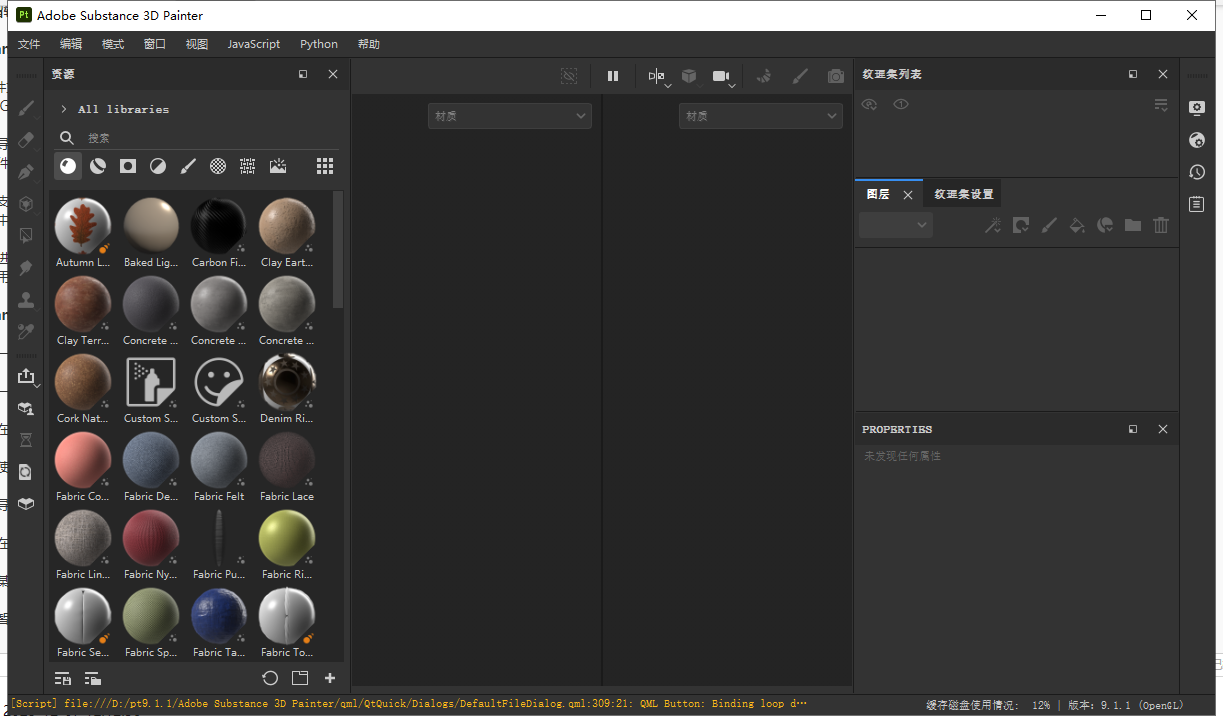Open Shader settings globe icon
Viewport: 1223px width, 723px height.
(1197, 140)
